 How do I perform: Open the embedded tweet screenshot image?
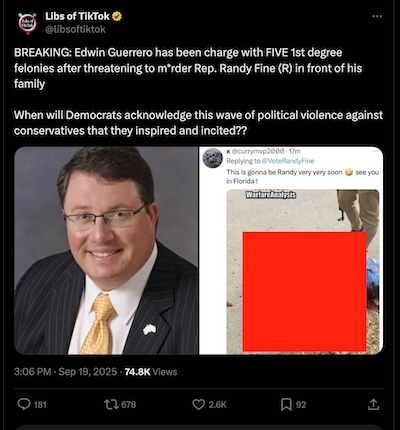[291, 250]
